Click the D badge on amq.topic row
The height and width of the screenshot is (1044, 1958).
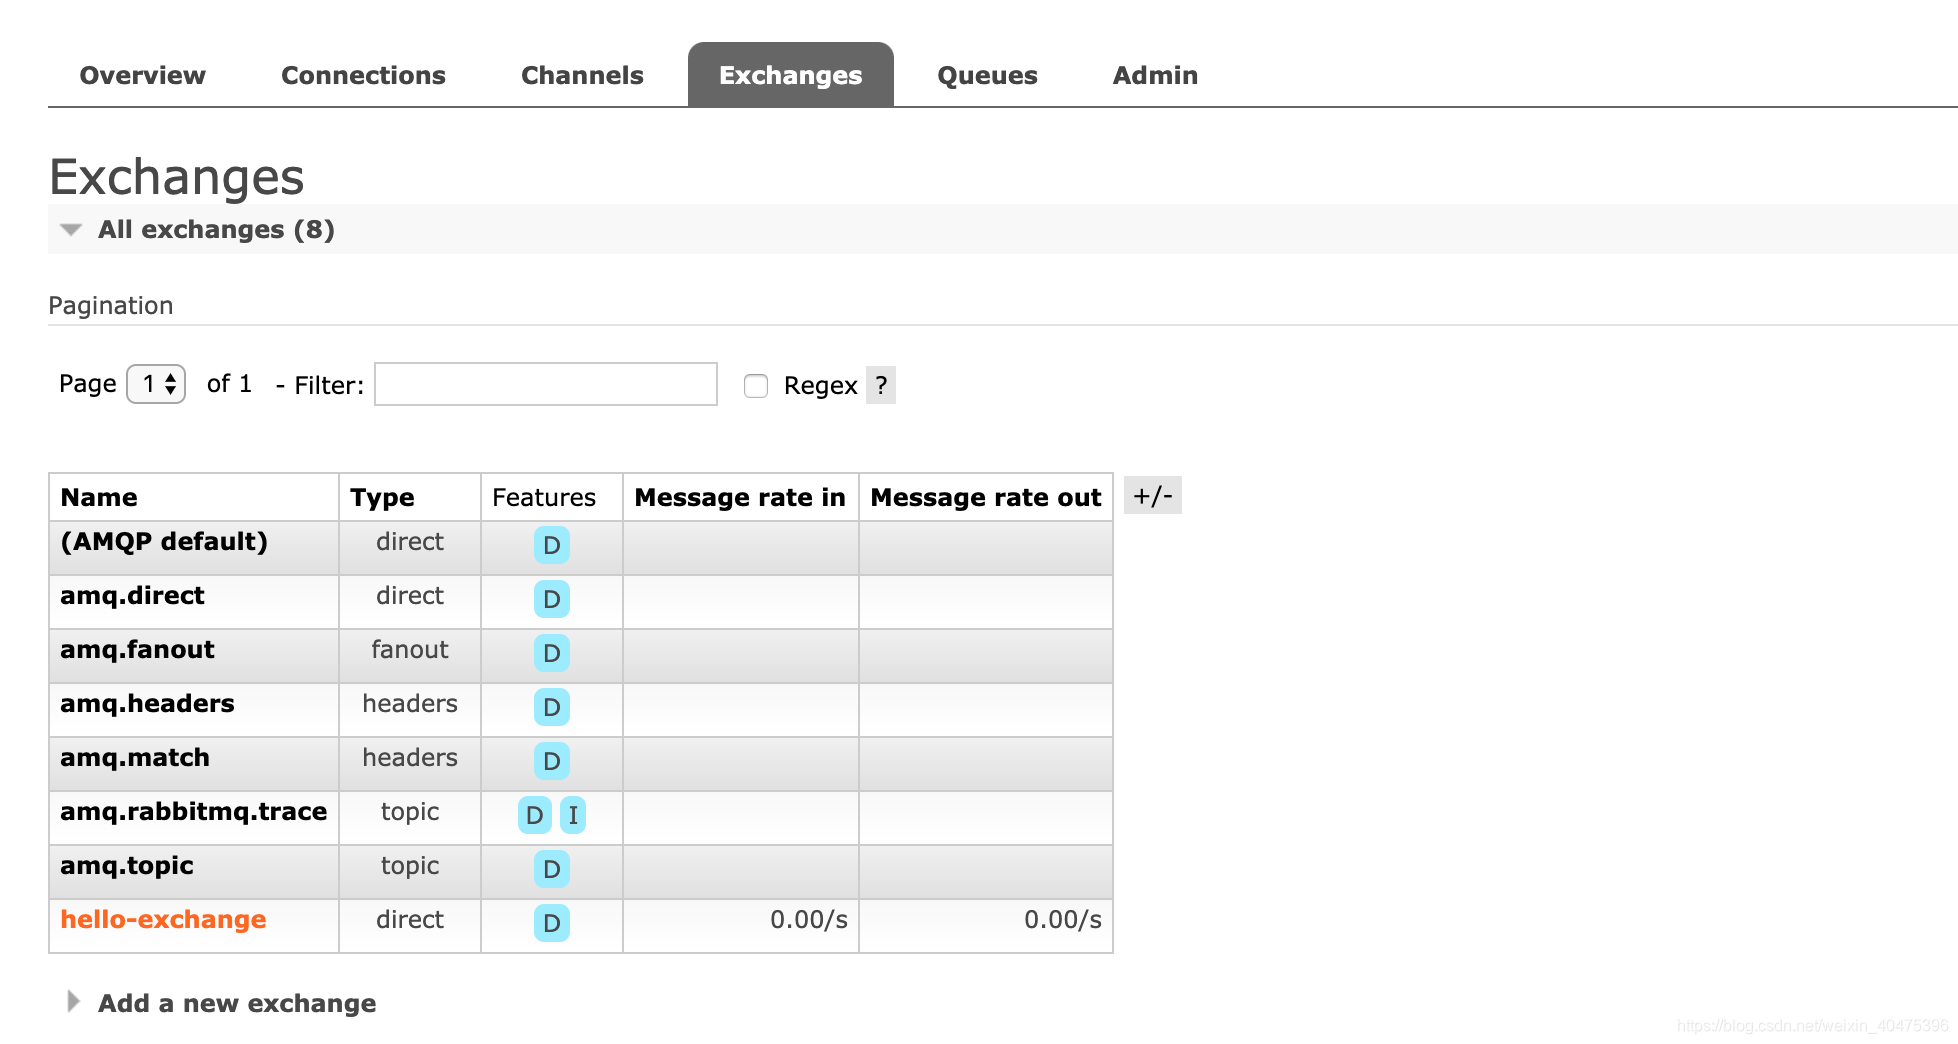click(551, 870)
